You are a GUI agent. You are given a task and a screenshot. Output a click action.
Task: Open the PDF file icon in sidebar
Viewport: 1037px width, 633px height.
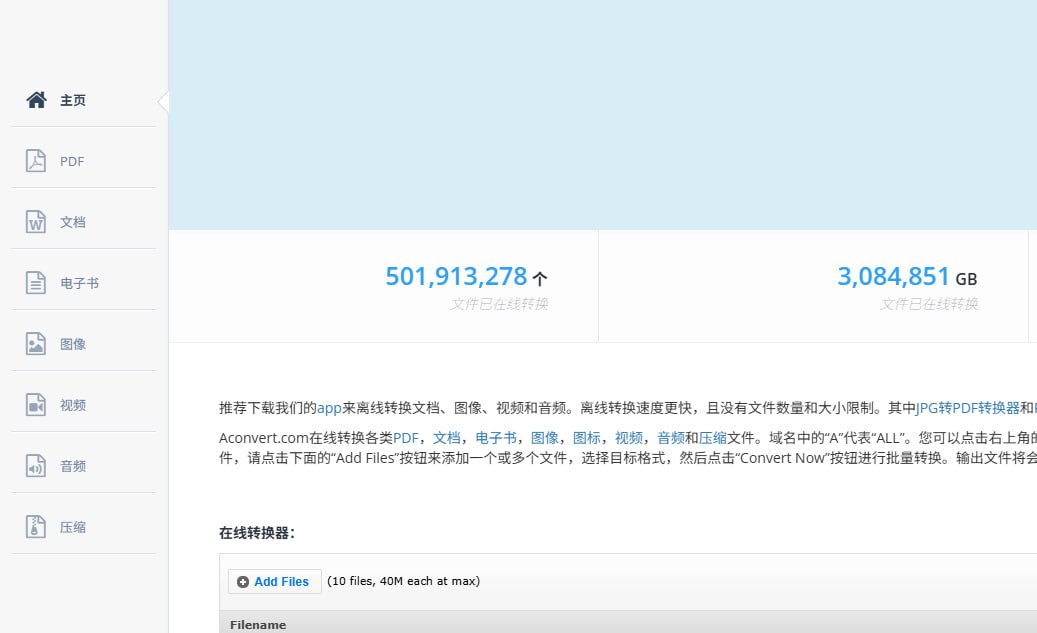[x=37, y=161]
